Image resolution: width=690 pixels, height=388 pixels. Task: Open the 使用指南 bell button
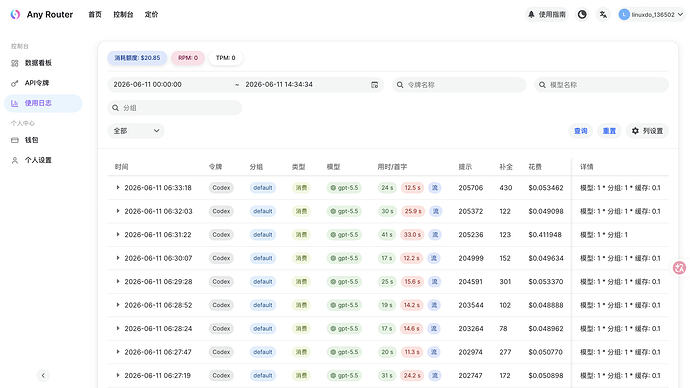[547, 15]
